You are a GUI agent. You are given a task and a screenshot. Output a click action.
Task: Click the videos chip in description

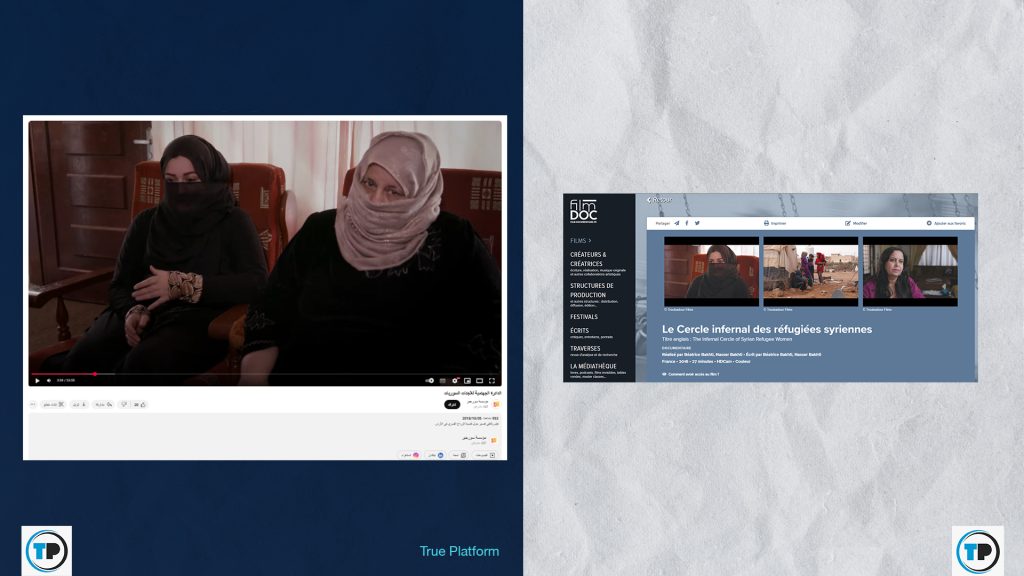point(484,455)
